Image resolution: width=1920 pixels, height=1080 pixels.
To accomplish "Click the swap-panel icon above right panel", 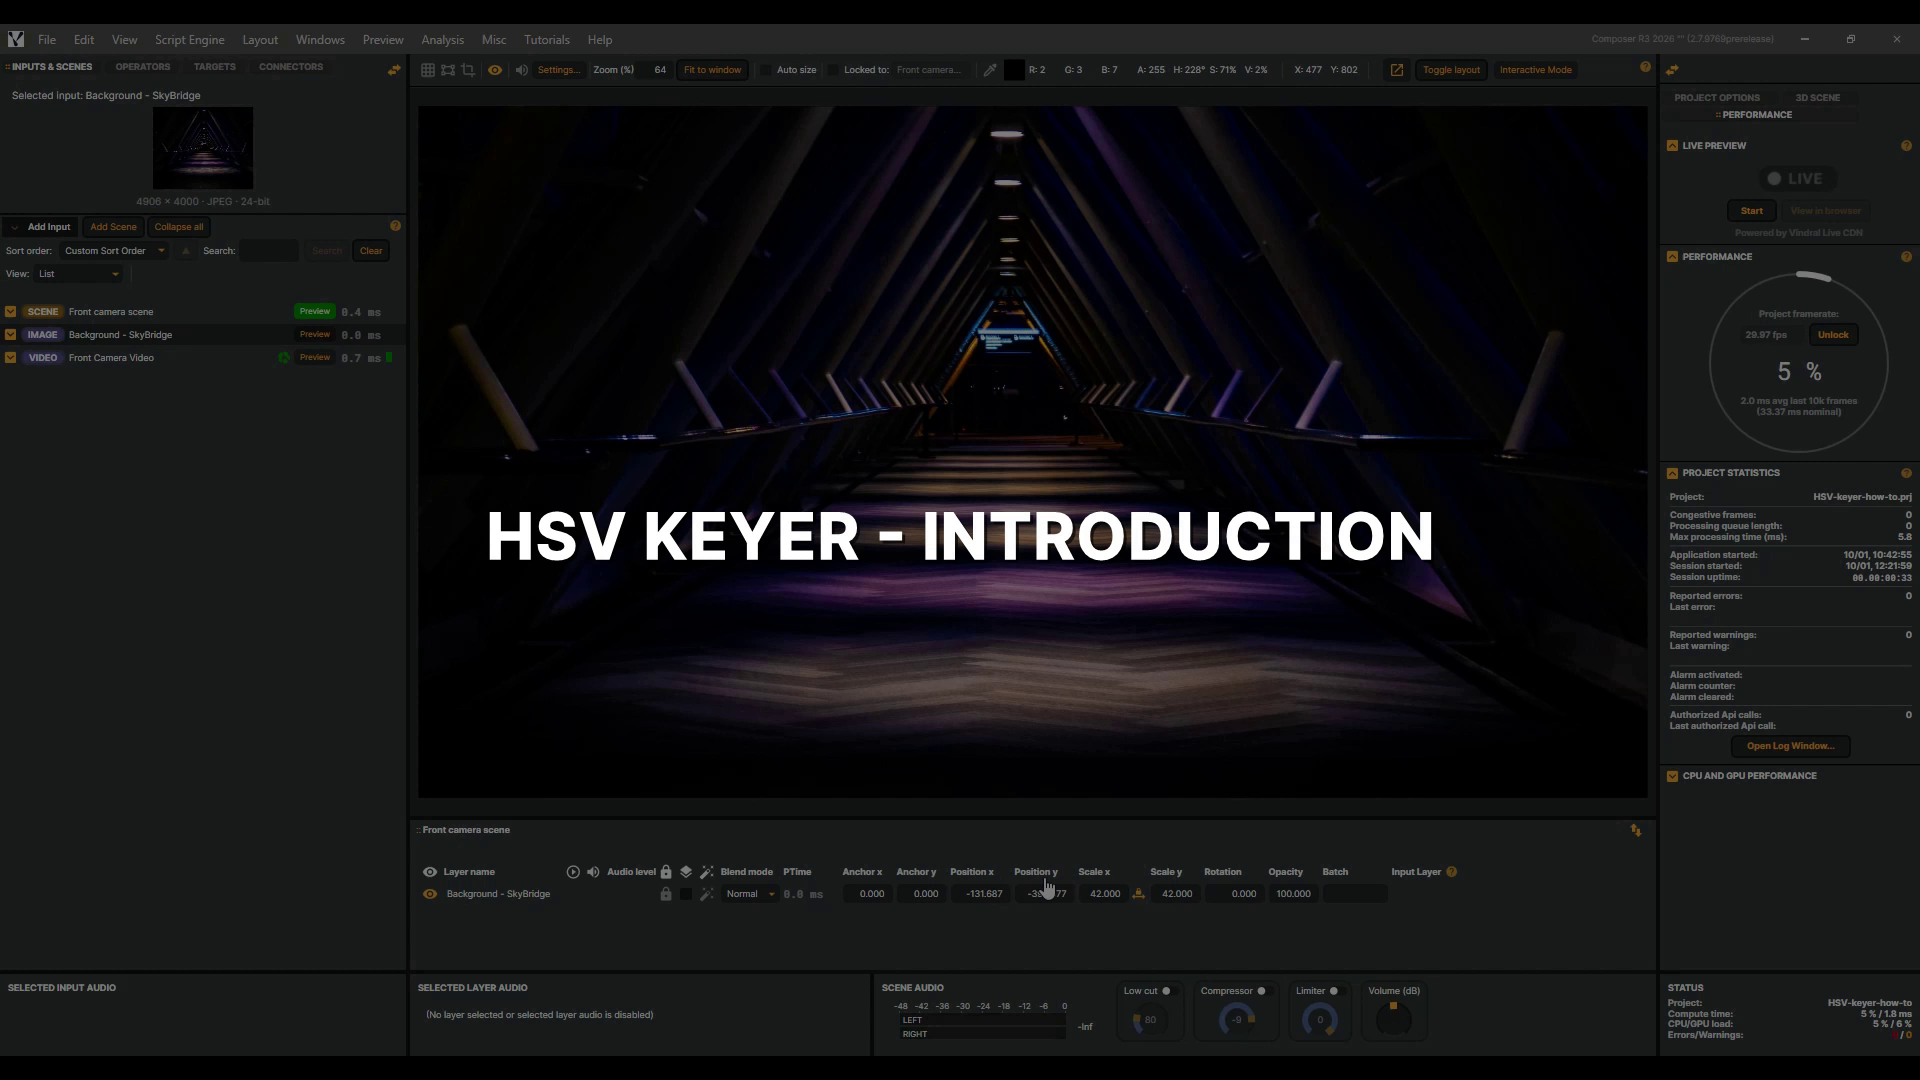I will 1672,69.
